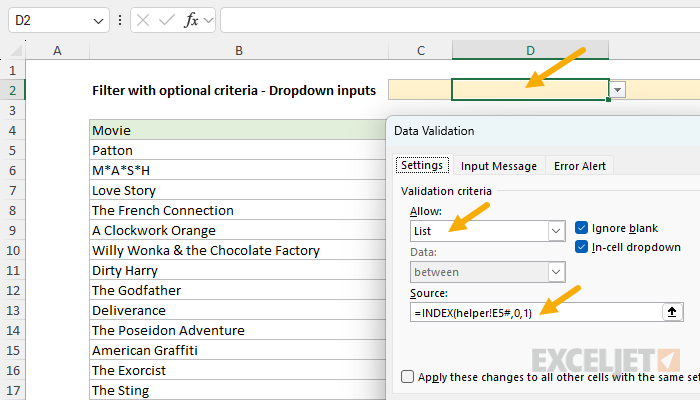Viewport: 700px width, 400px height.
Task: Select 'A Clockwork Orange' cell
Action: click(238, 230)
